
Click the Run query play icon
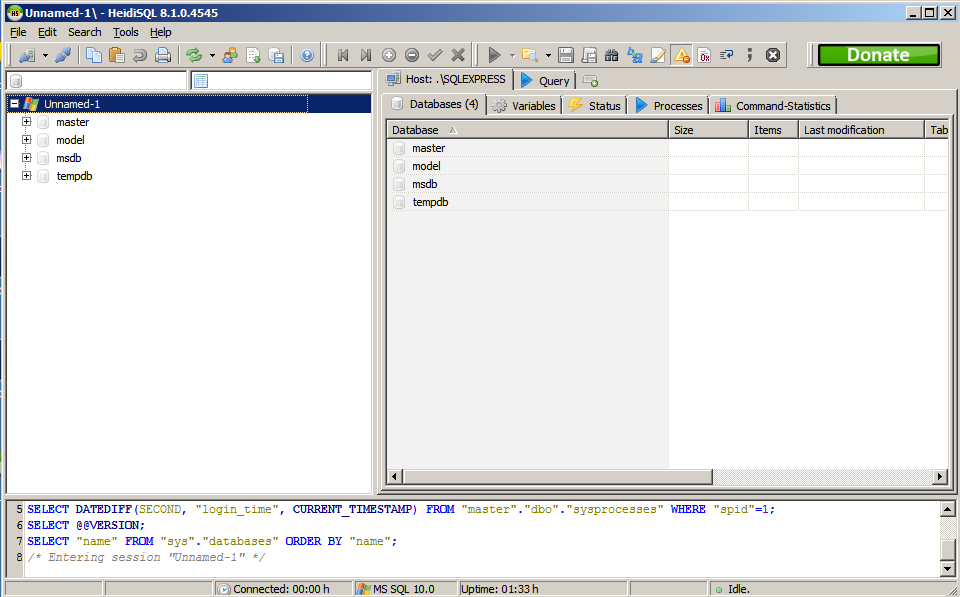494,56
